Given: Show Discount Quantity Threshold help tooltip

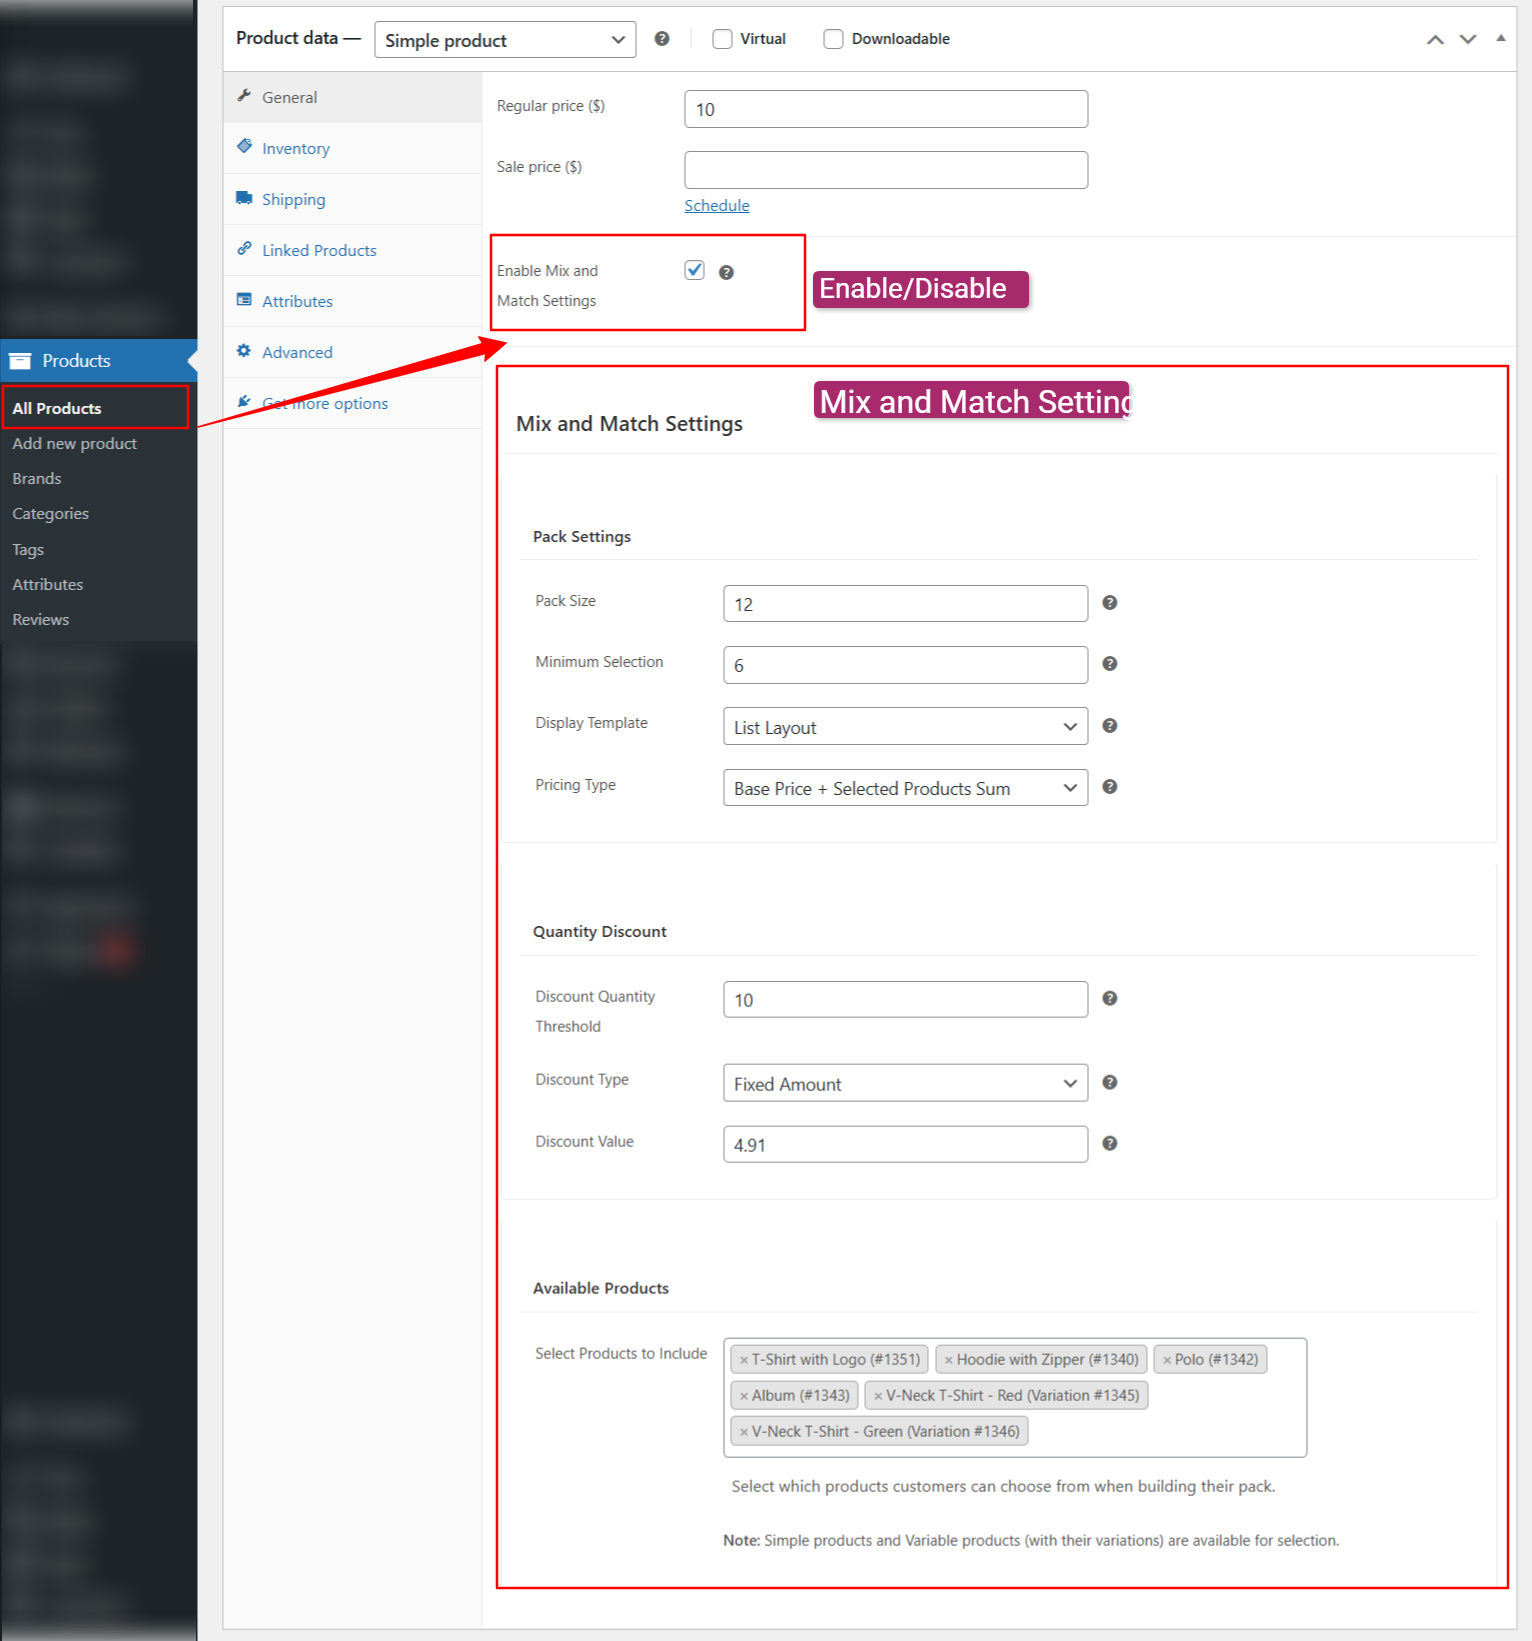Looking at the screenshot, I should (x=1110, y=999).
